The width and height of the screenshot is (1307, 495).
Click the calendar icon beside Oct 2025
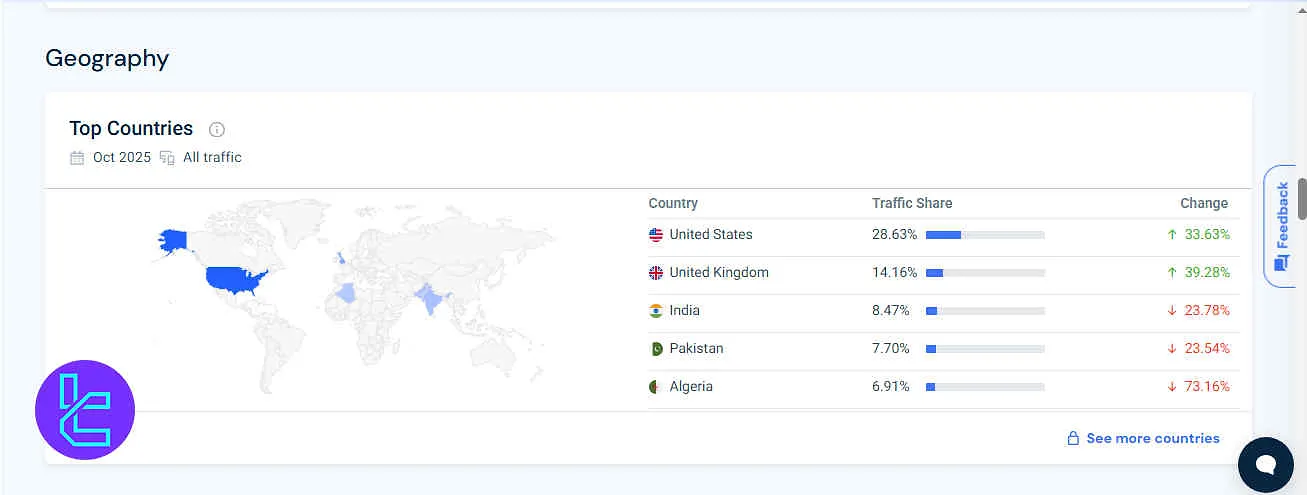(x=77, y=158)
